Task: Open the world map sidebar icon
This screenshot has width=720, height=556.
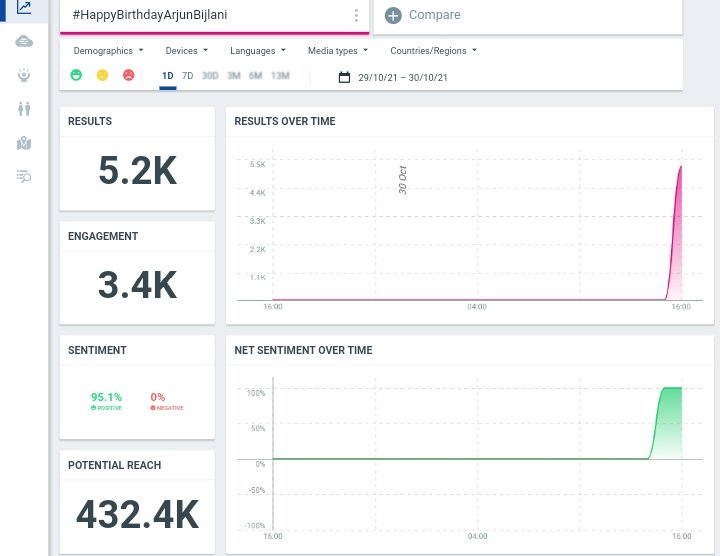Action: [x=24, y=143]
